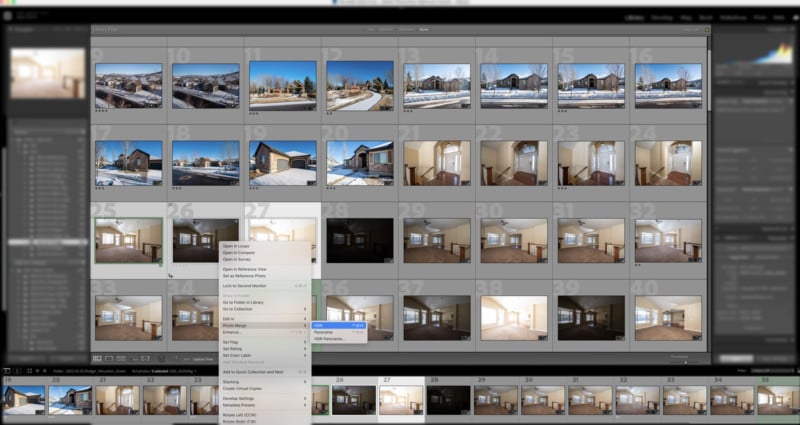Click the Compare view icon
This screenshot has height=425, width=800.
(121, 357)
